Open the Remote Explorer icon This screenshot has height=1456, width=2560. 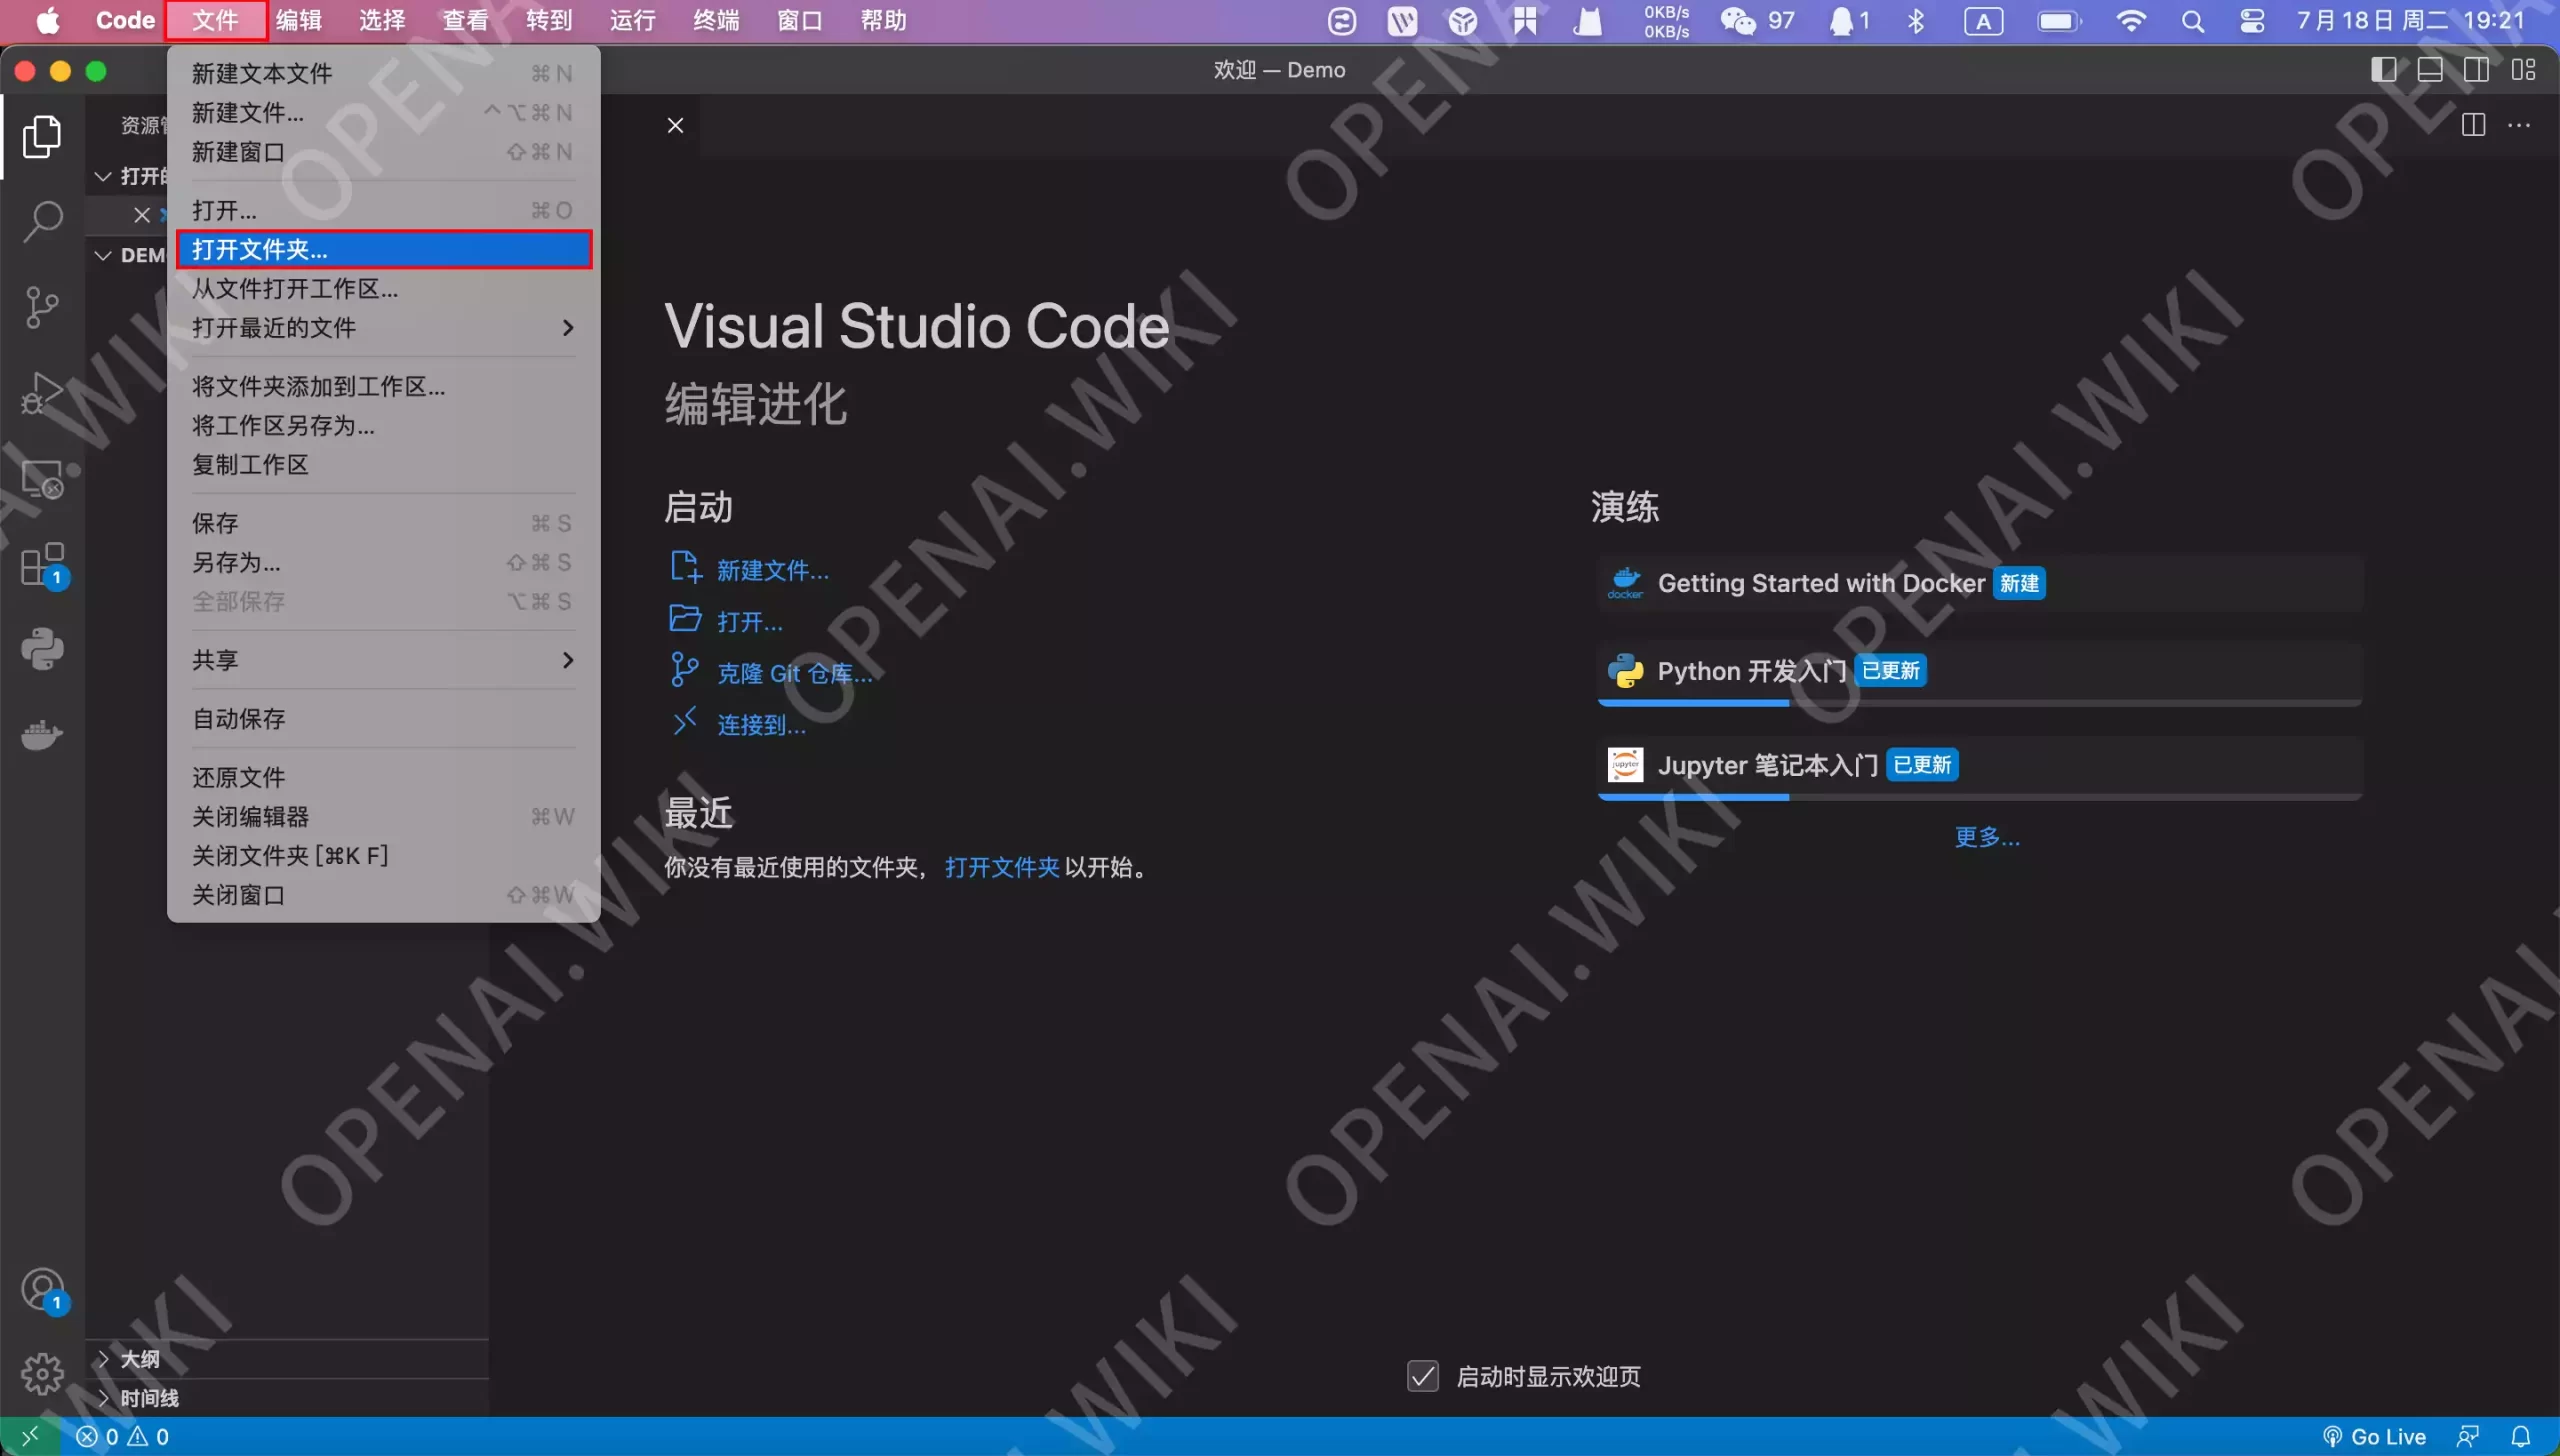[42, 480]
